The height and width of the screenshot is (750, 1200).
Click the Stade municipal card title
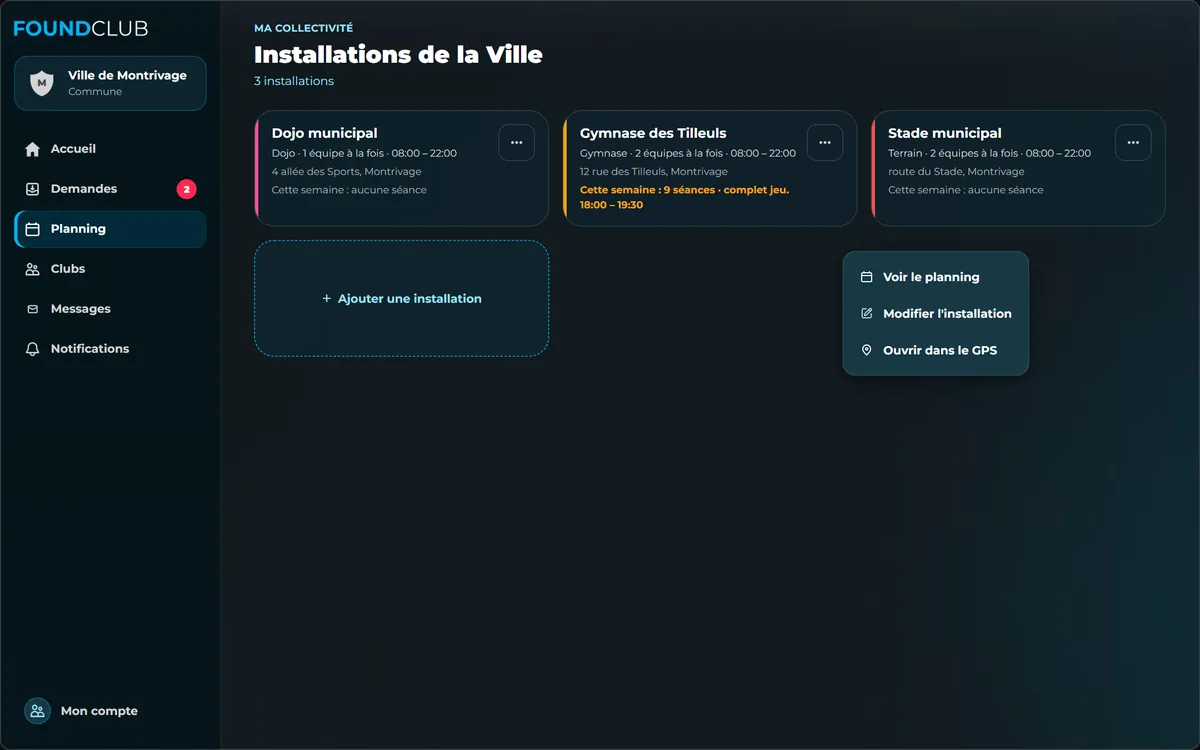coord(945,133)
